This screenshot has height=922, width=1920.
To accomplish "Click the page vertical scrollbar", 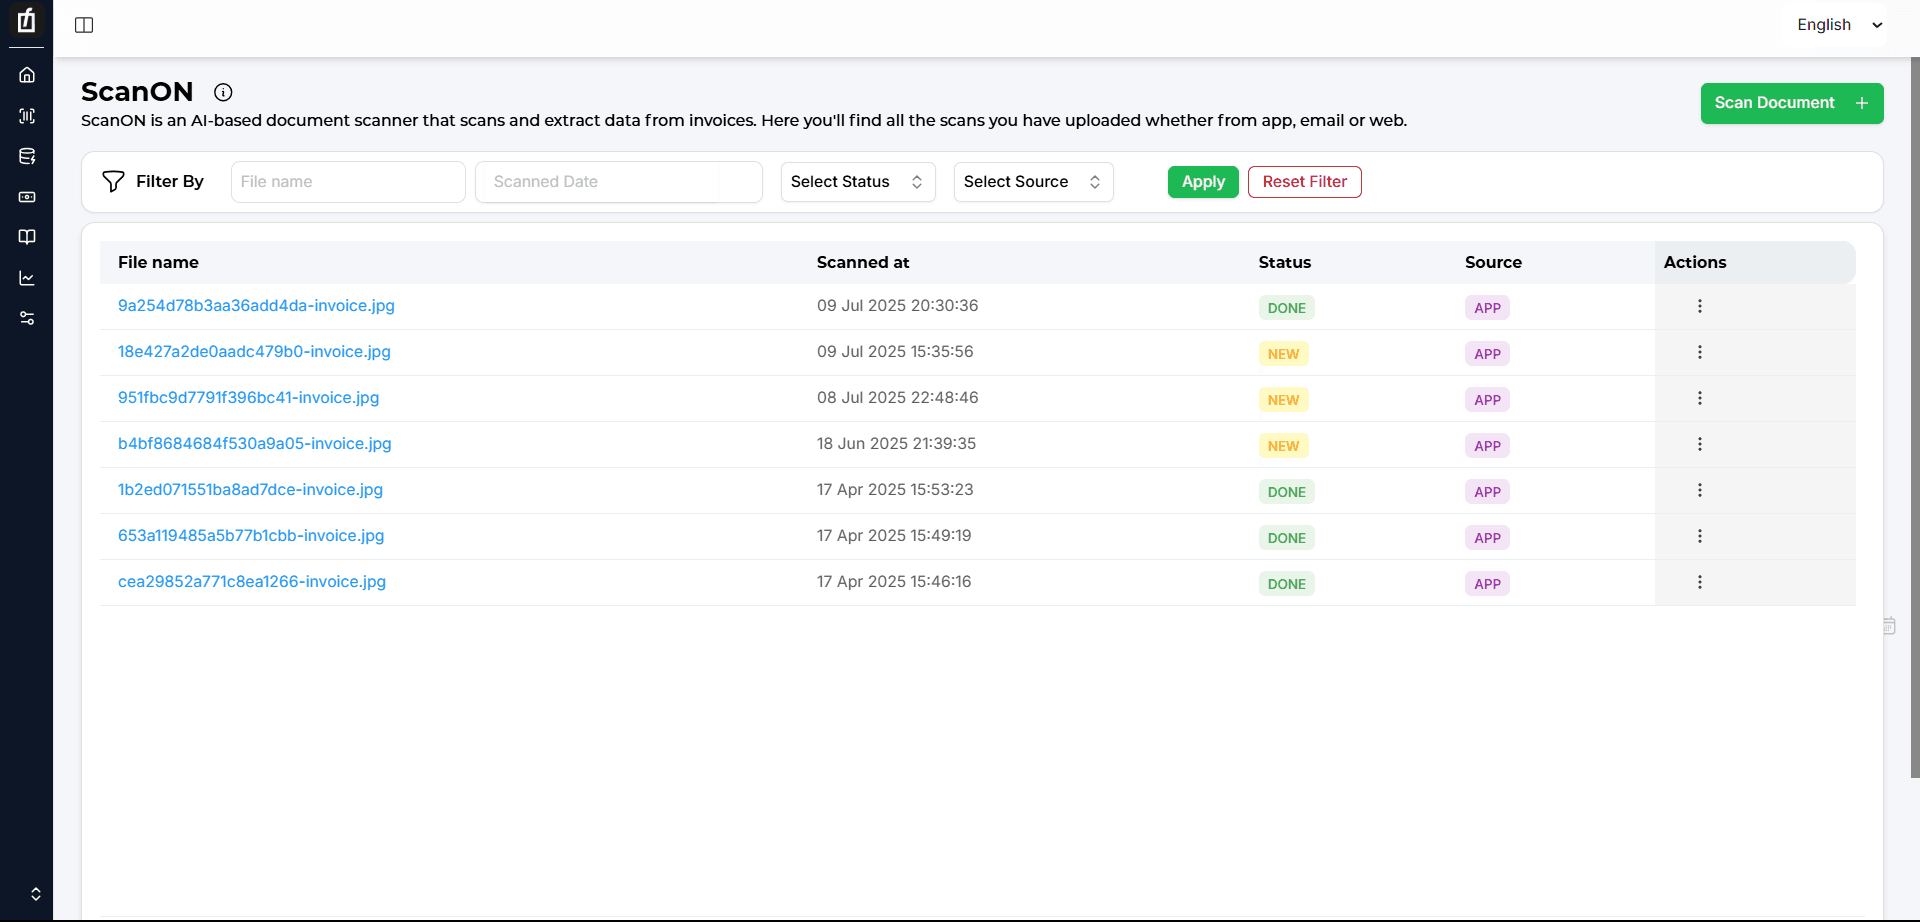I will pyautogui.click(x=1914, y=417).
